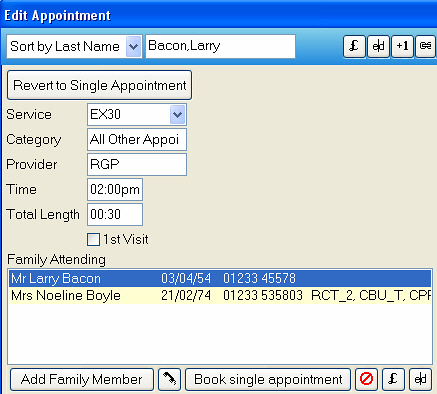Image resolution: width=437 pixels, height=394 pixels.
Task: Click the Provider field showing RGP
Action: (x=137, y=164)
